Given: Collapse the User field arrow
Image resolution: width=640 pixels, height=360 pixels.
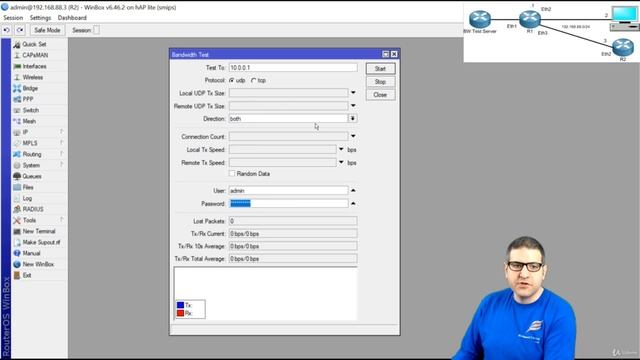Looking at the screenshot, I should click(x=353, y=191).
